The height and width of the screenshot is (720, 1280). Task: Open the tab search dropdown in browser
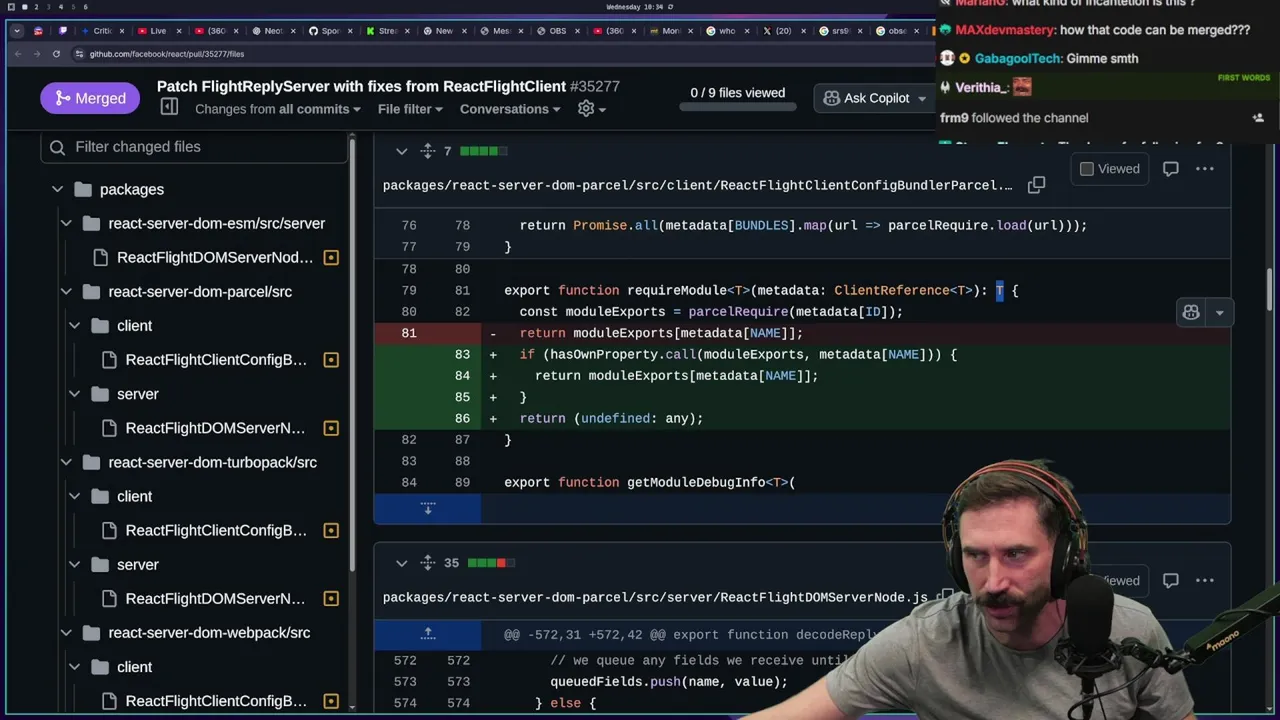pyautogui.click(x=16, y=31)
